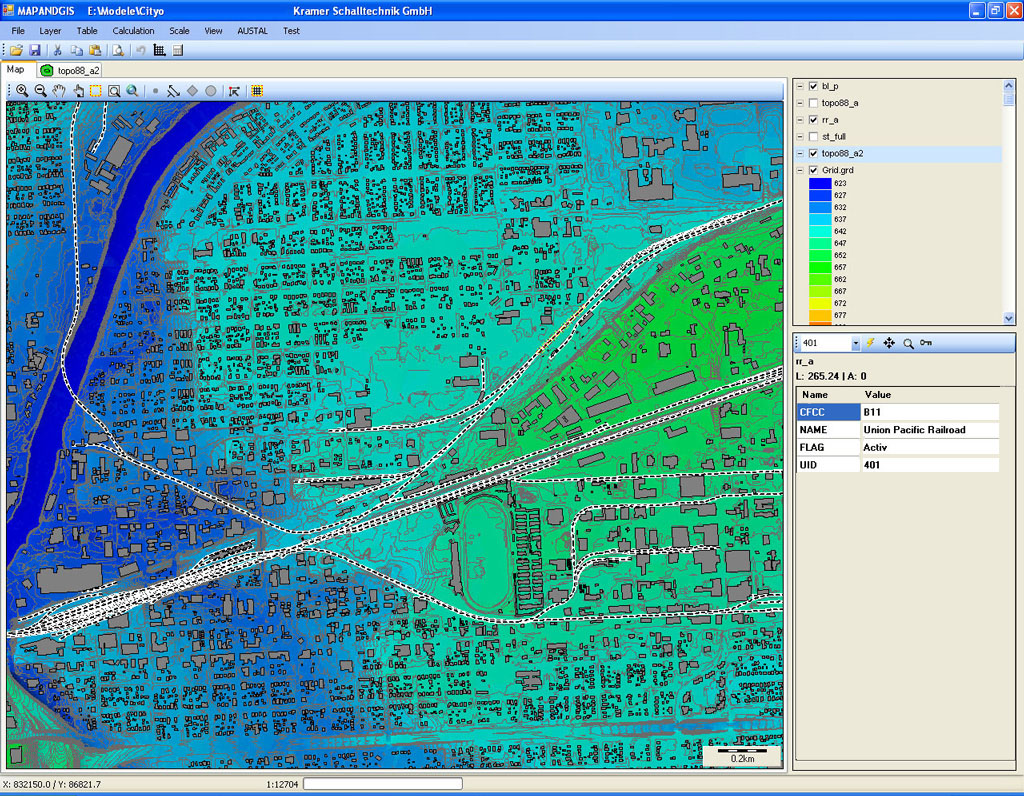The width and height of the screenshot is (1024, 796).
Task: Choose the rectangle selection tool
Action: pyautogui.click(x=96, y=91)
